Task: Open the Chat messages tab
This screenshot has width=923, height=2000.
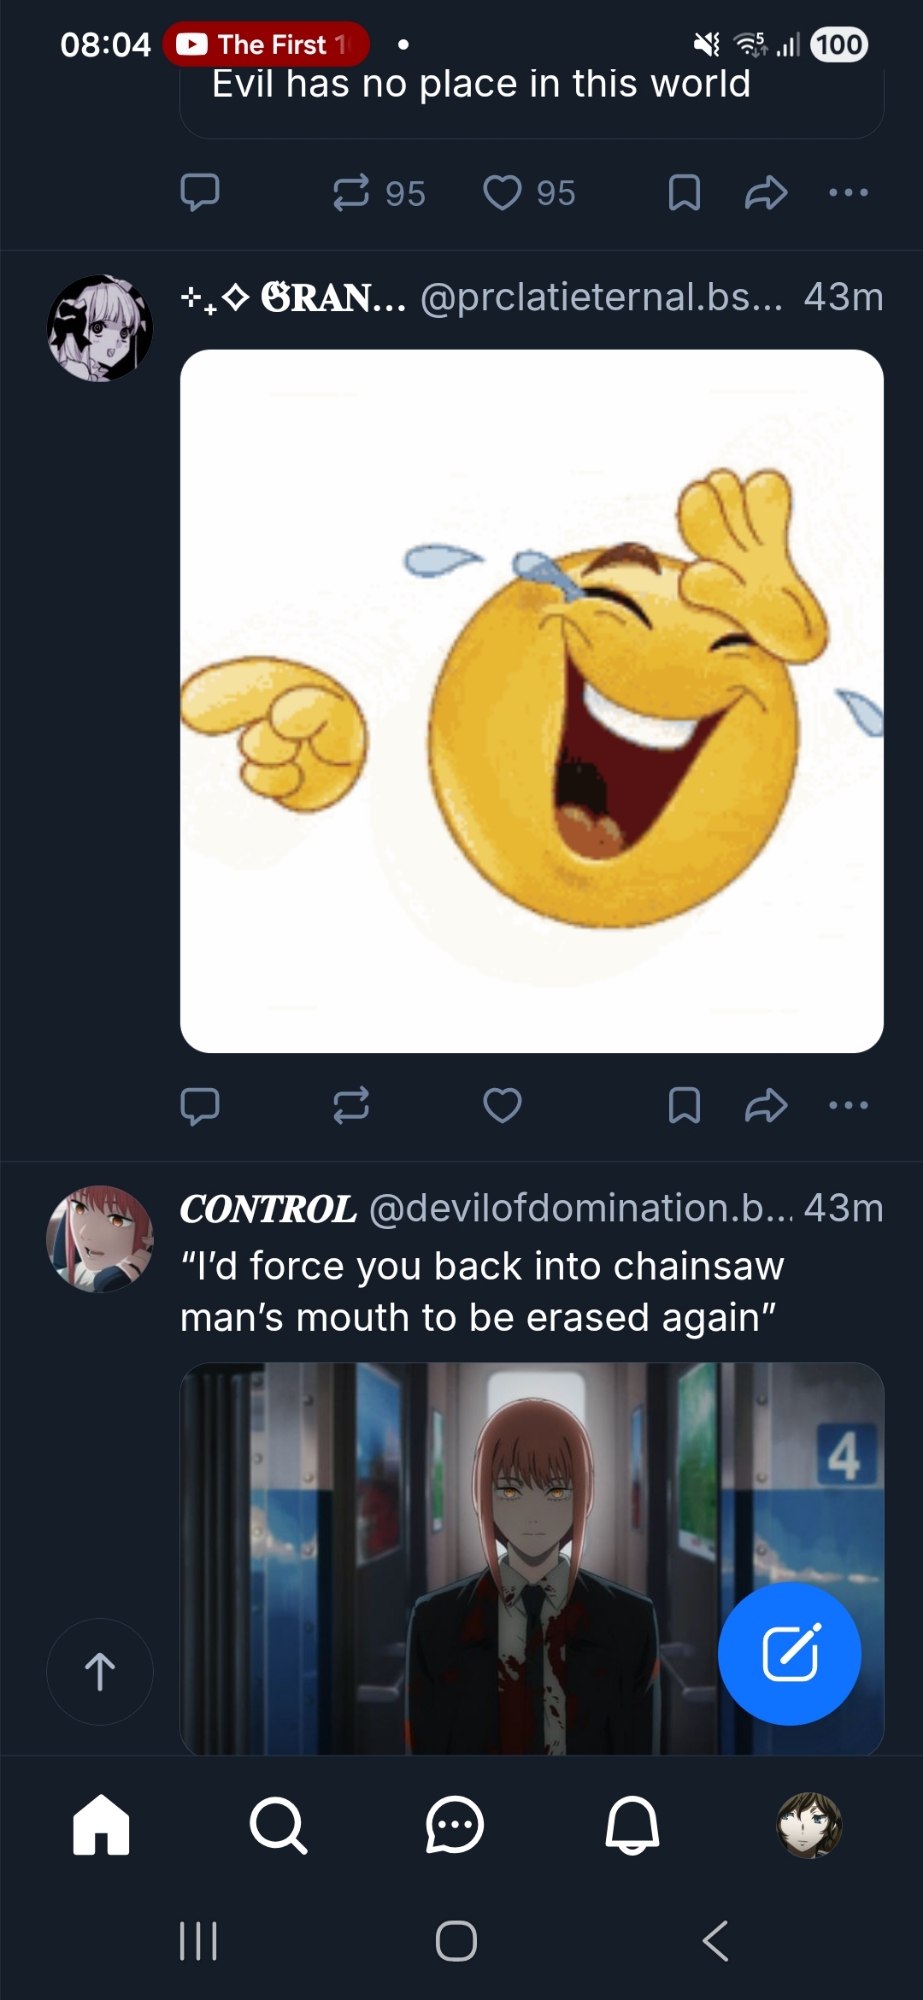Action: tap(455, 1825)
